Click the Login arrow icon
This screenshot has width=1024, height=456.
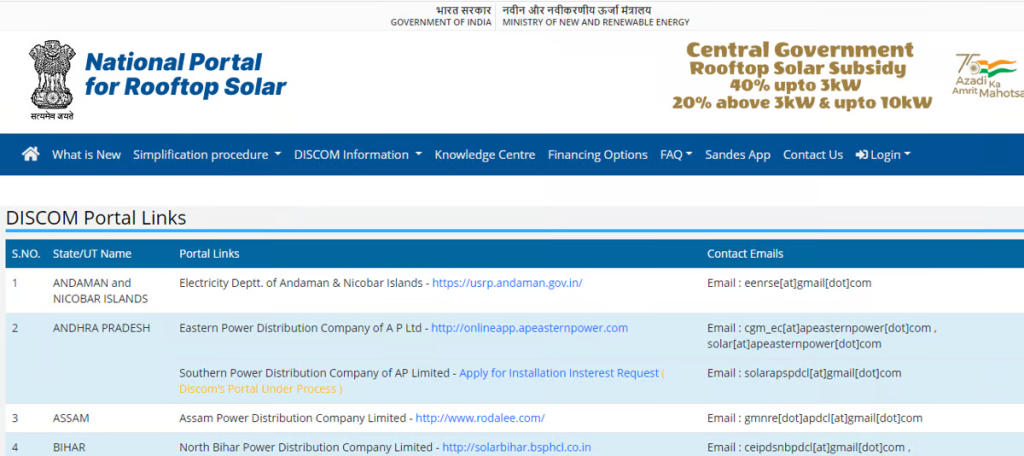click(861, 155)
